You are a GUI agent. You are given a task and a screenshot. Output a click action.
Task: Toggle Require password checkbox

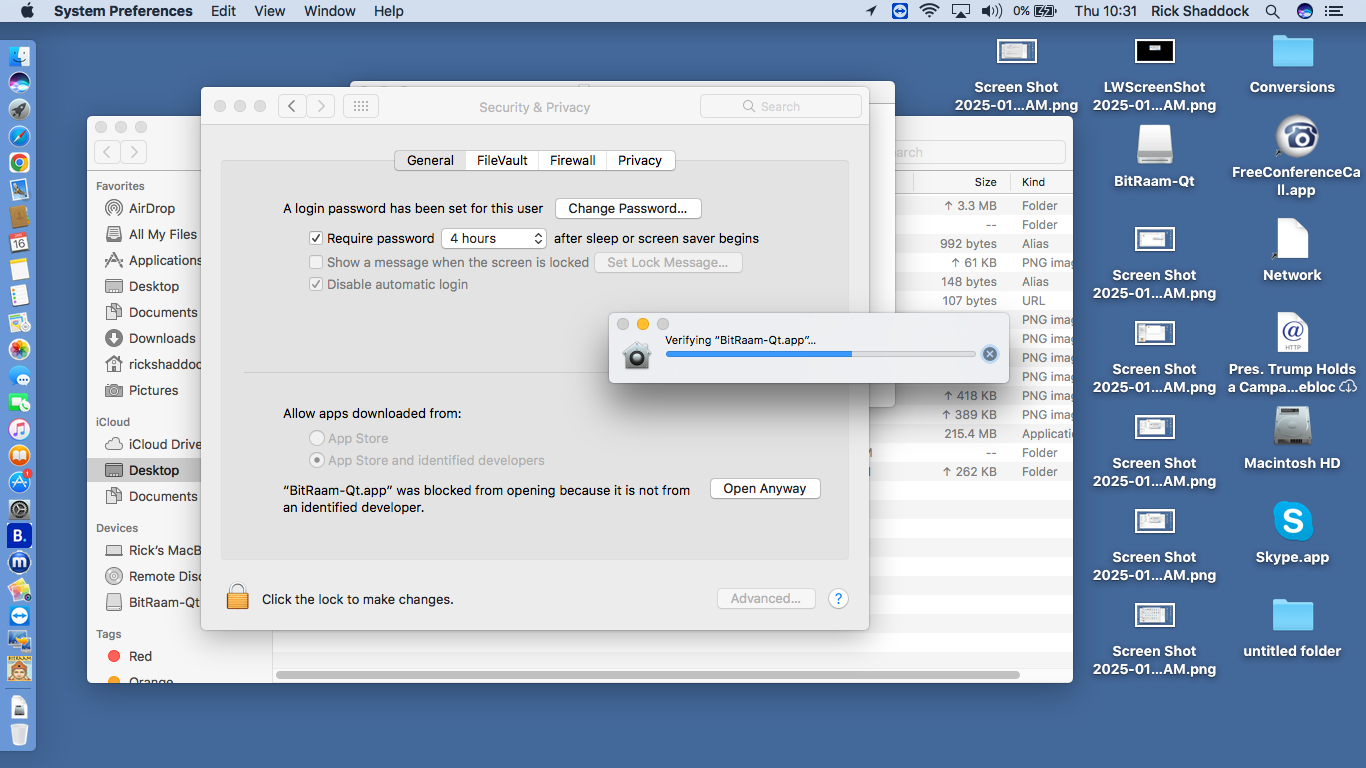(x=316, y=238)
